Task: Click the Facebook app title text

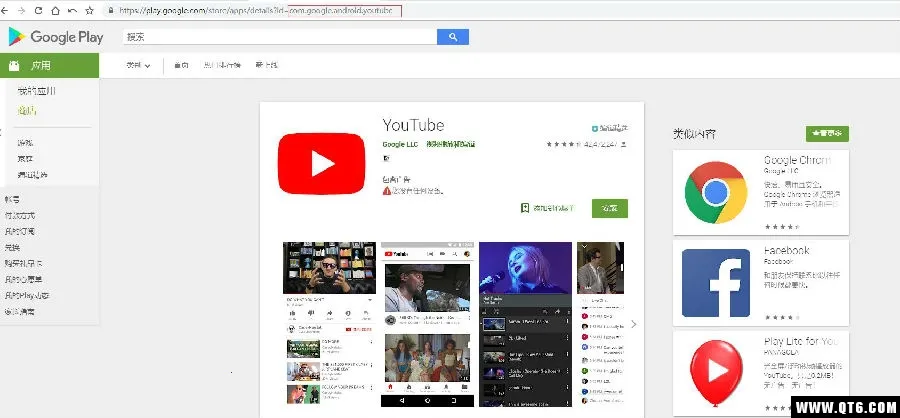Action: (x=786, y=250)
